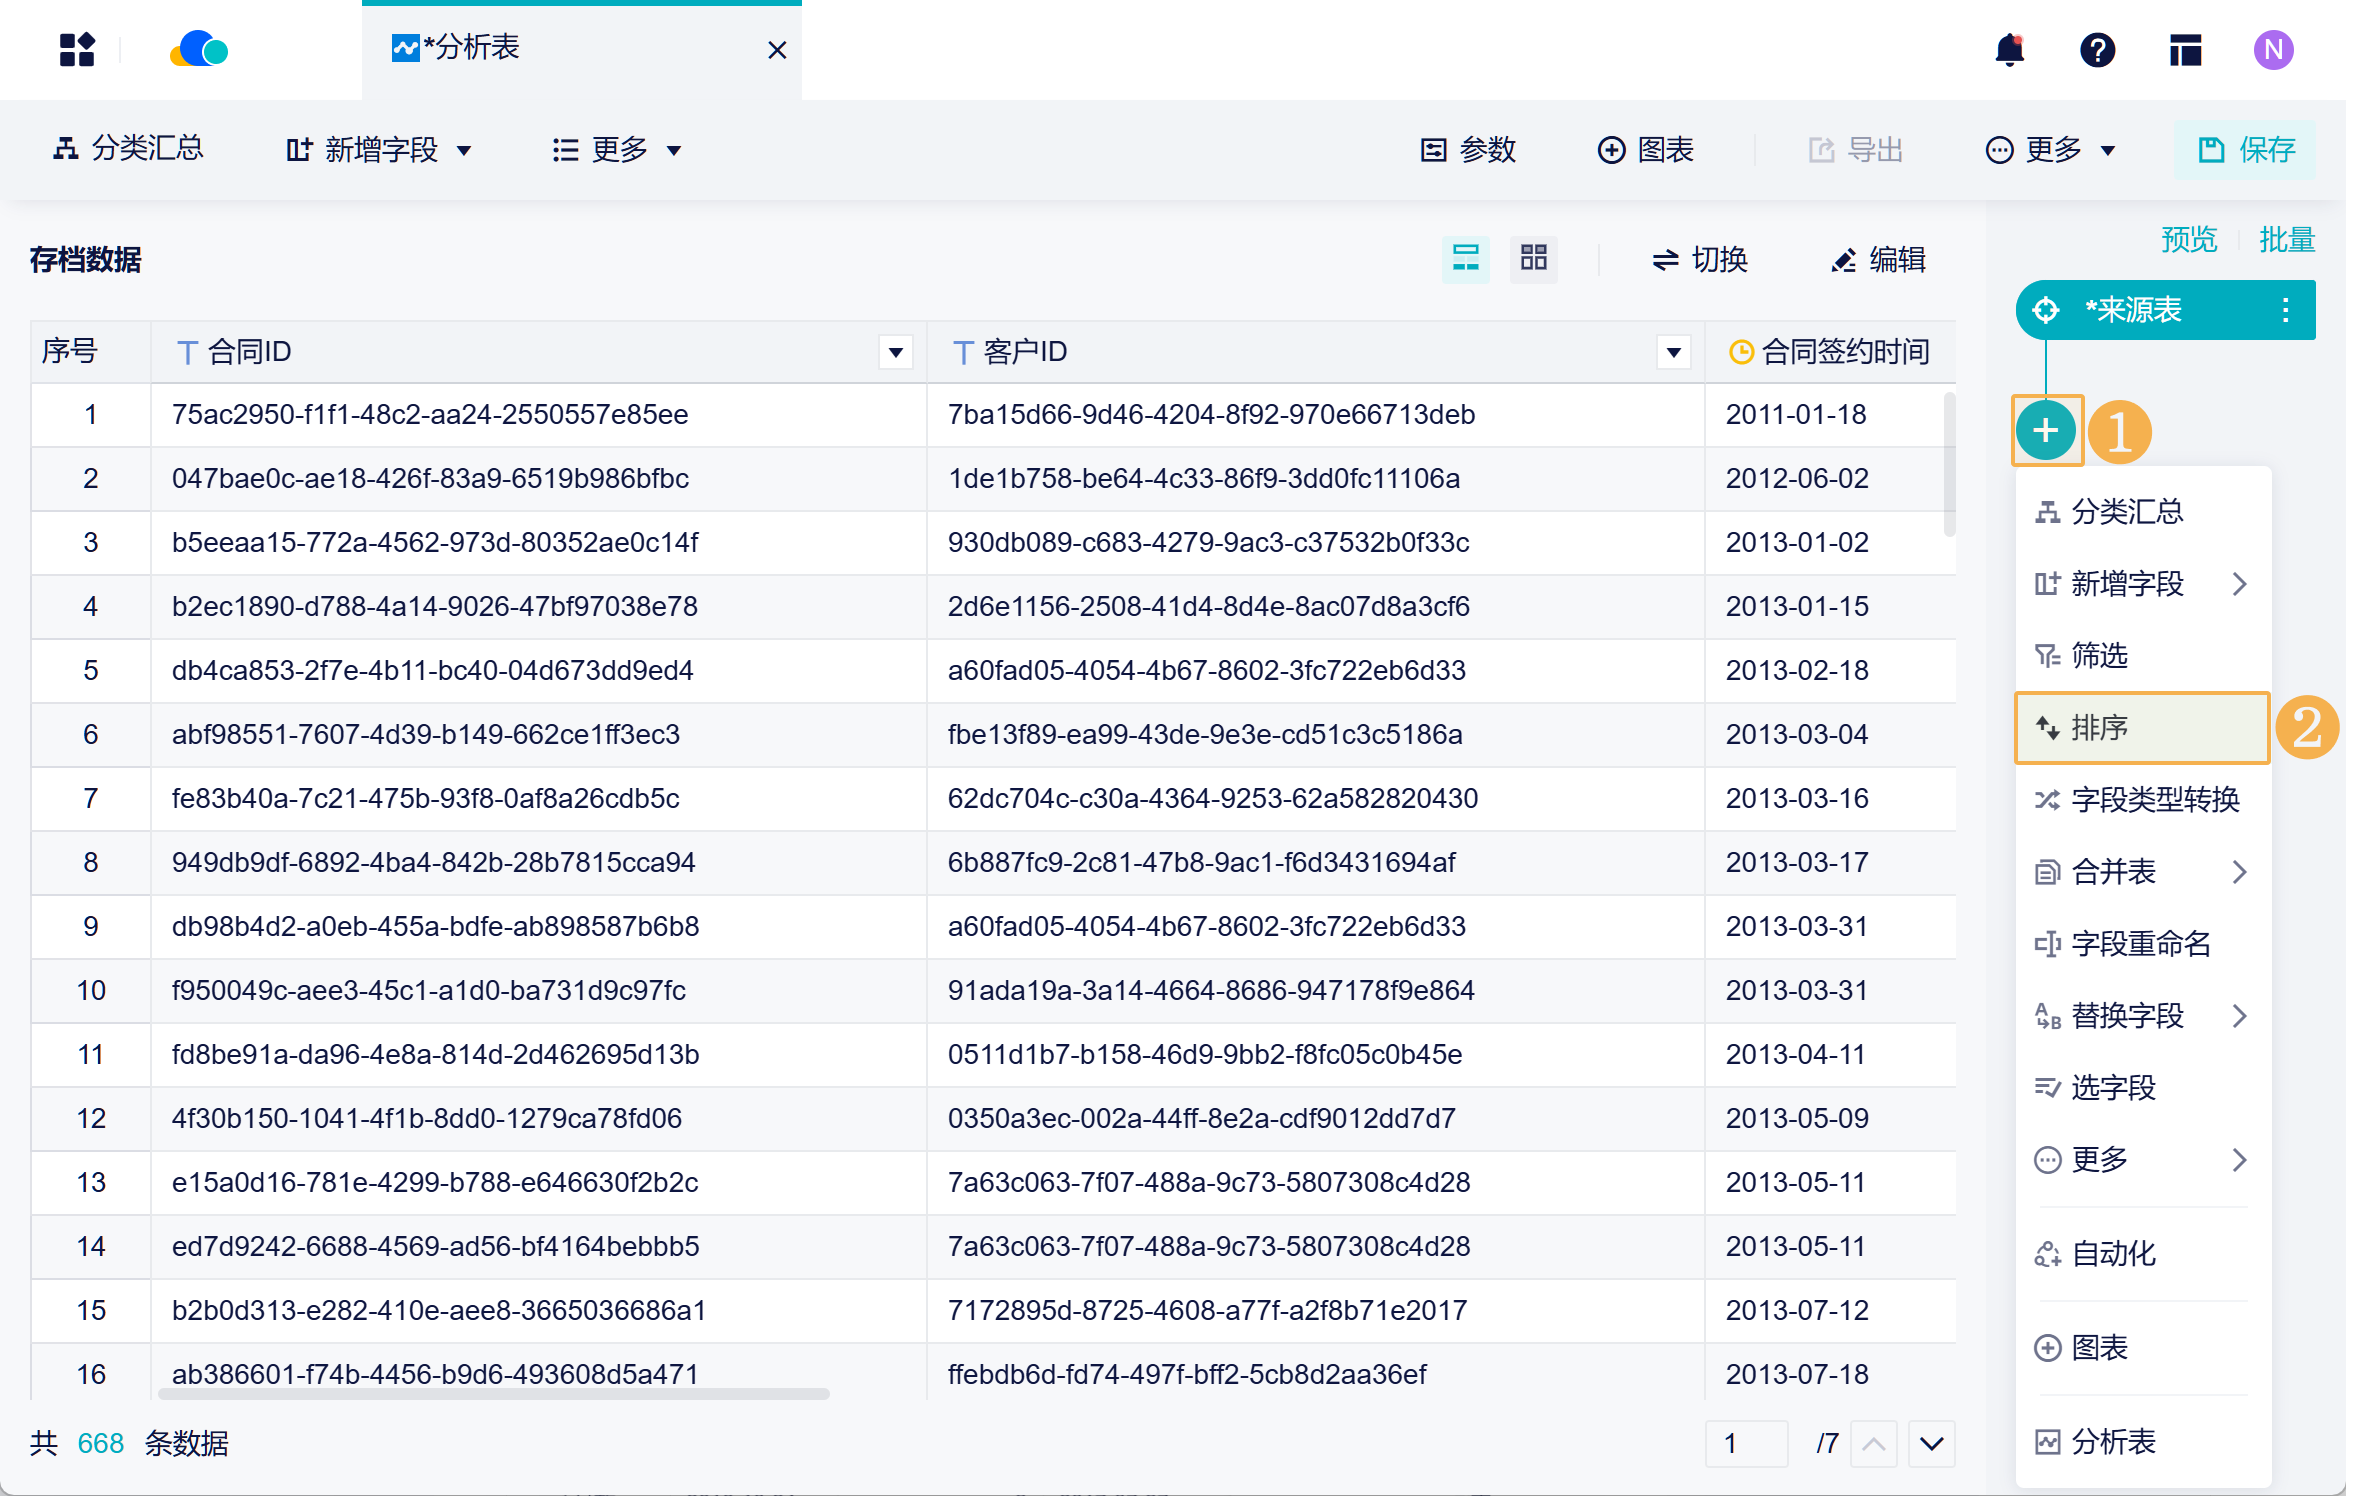Choose 筛选 in the step menu

(x=2143, y=656)
